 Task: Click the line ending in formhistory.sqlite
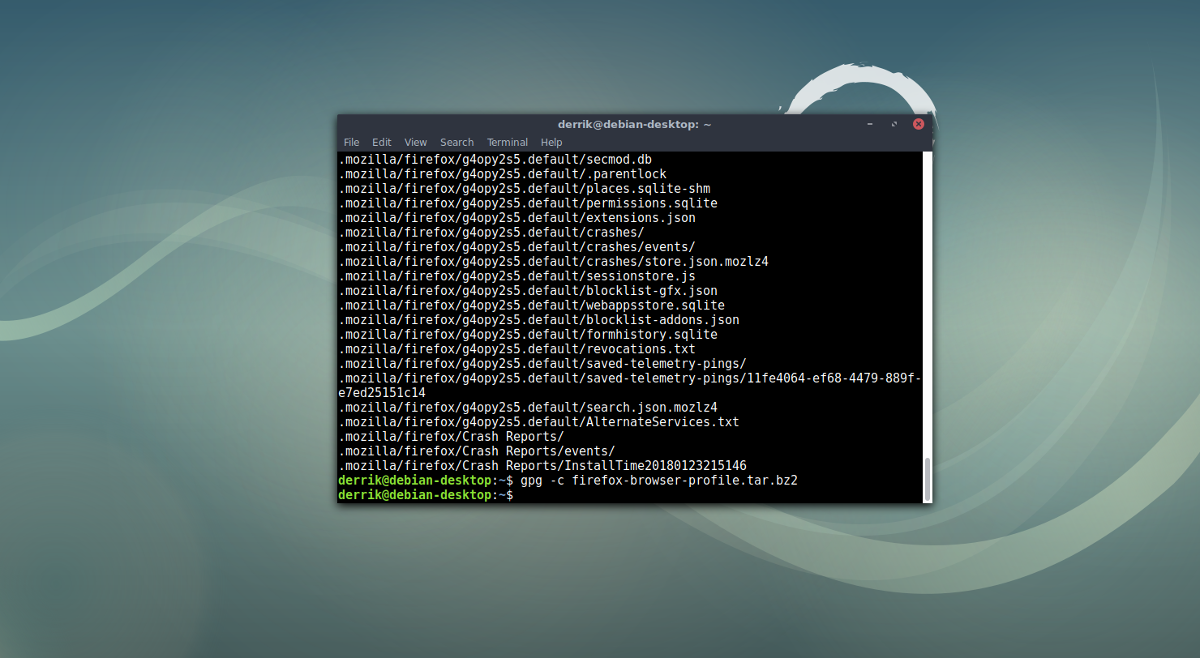coord(528,334)
